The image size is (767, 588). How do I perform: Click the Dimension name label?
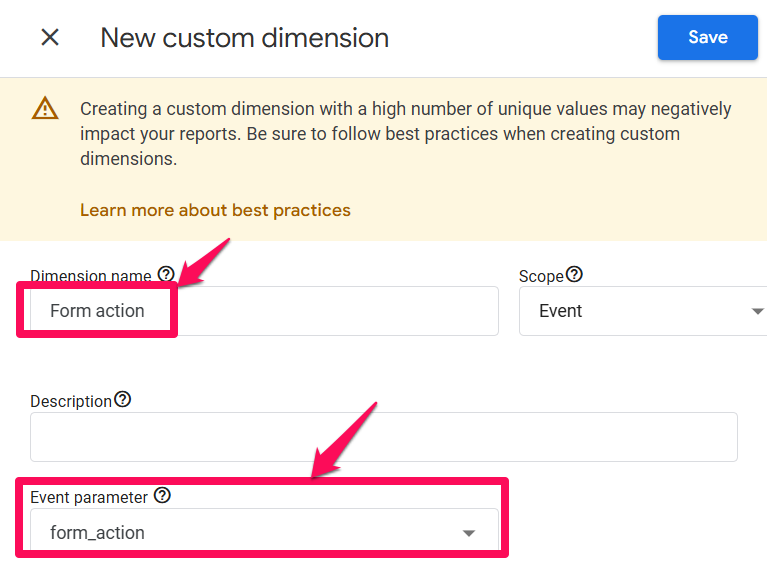point(90,276)
